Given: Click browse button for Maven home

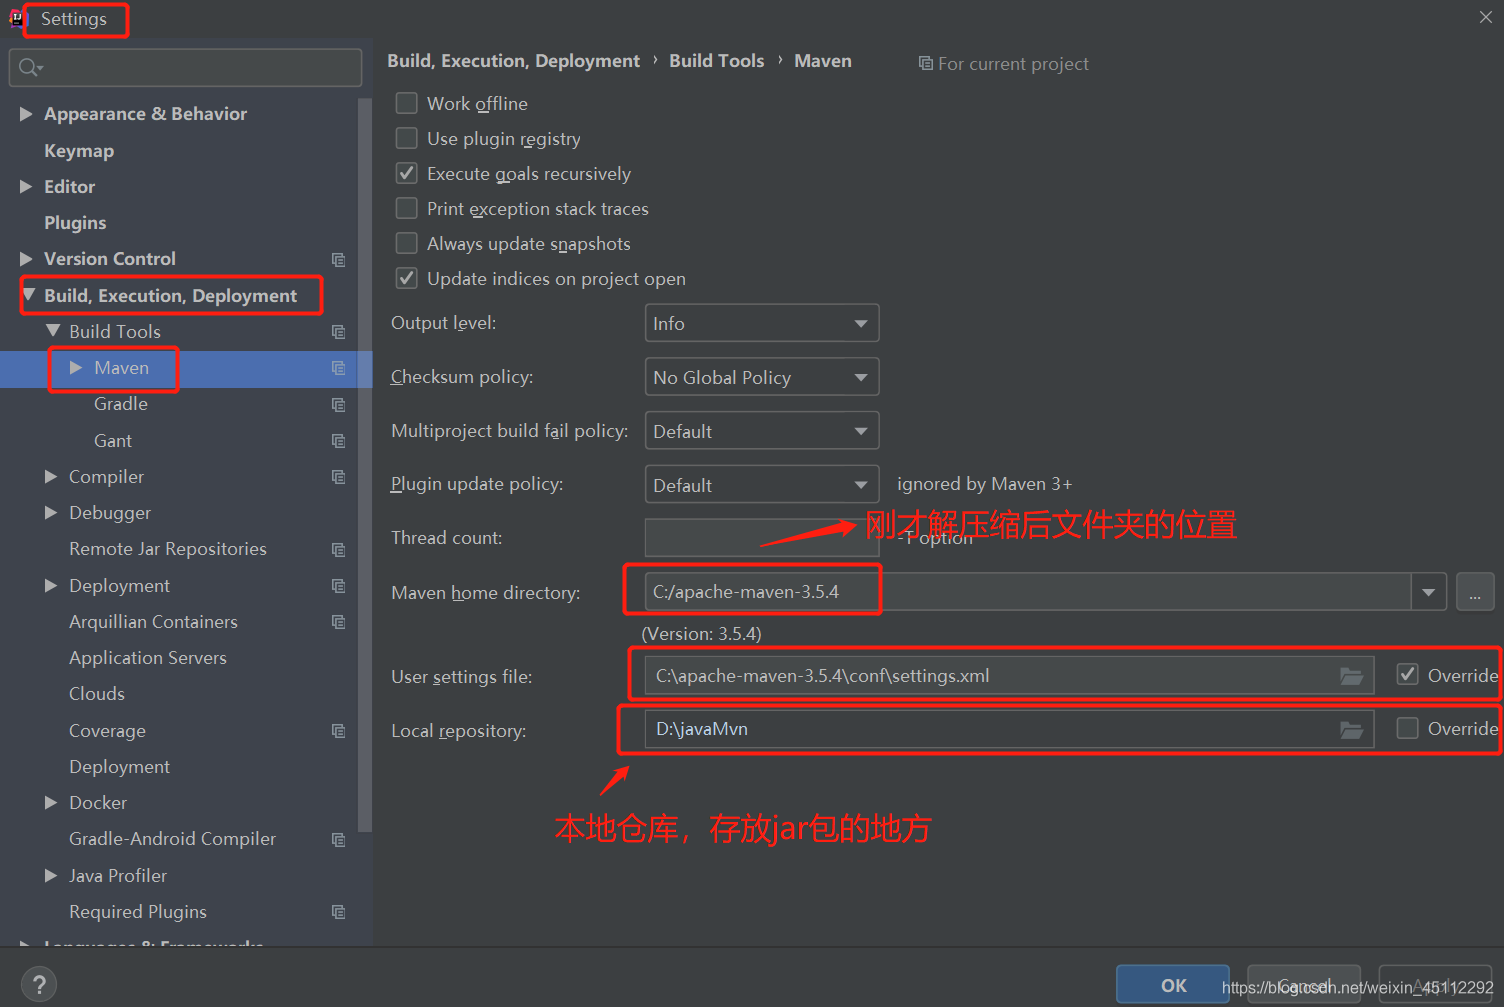Looking at the screenshot, I should click(1475, 592).
